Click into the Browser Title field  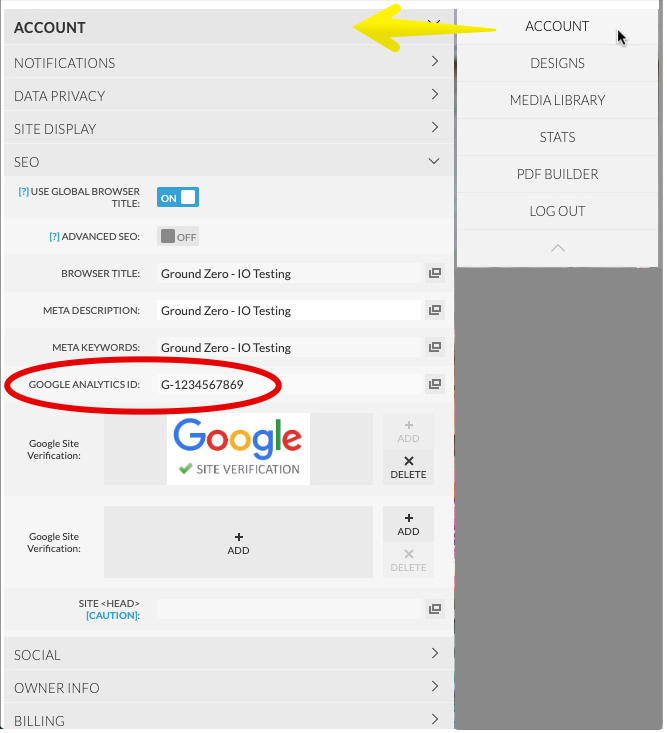[x=290, y=275]
